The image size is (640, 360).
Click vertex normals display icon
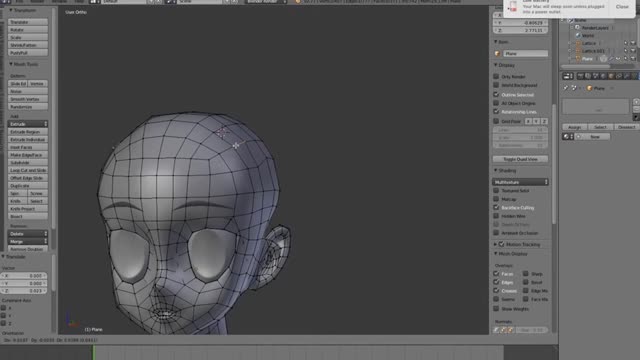[x=497, y=330]
